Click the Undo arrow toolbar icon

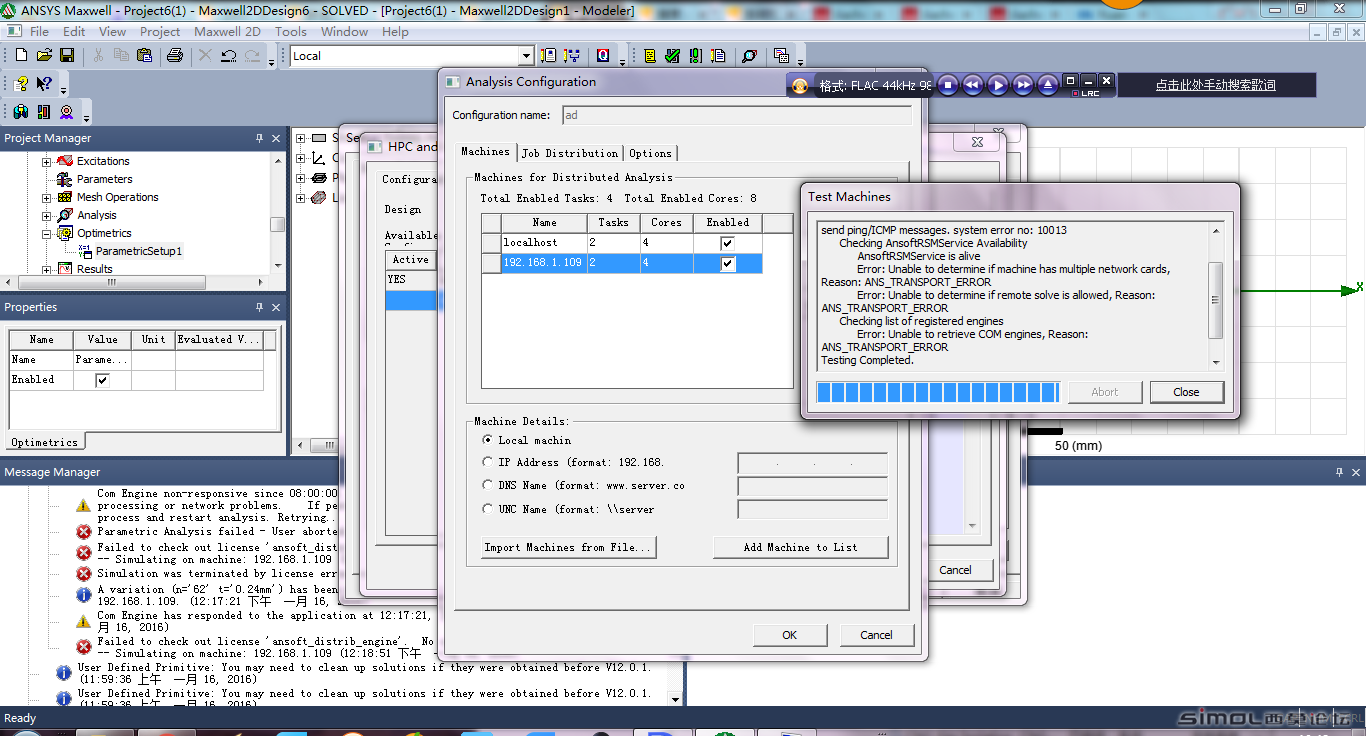228,56
